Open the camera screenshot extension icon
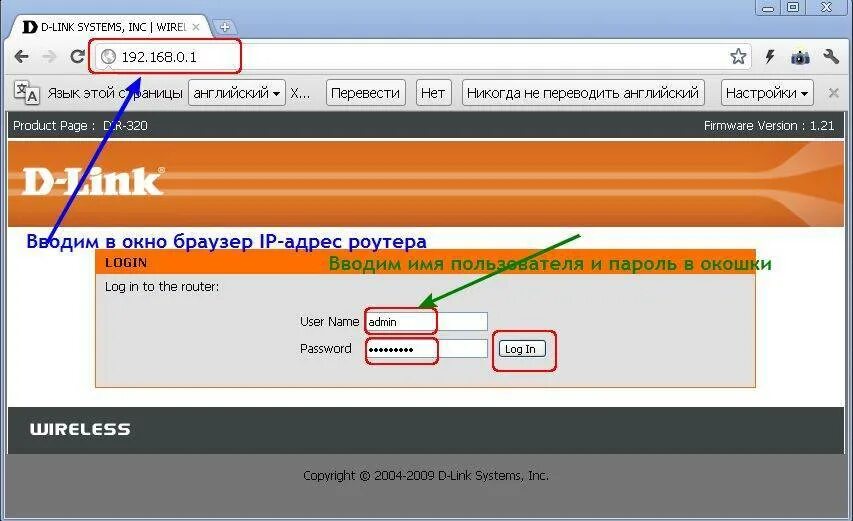The height and width of the screenshot is (521, 853). tap(800, 57)
